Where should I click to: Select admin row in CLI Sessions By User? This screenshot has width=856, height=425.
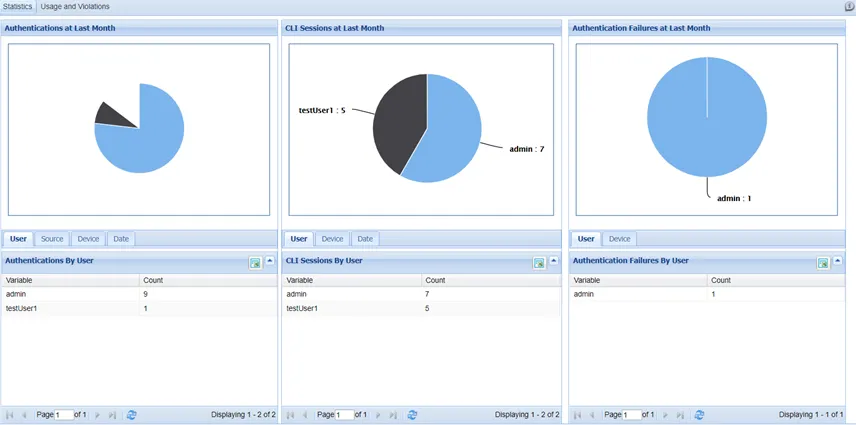coord(421,294)
